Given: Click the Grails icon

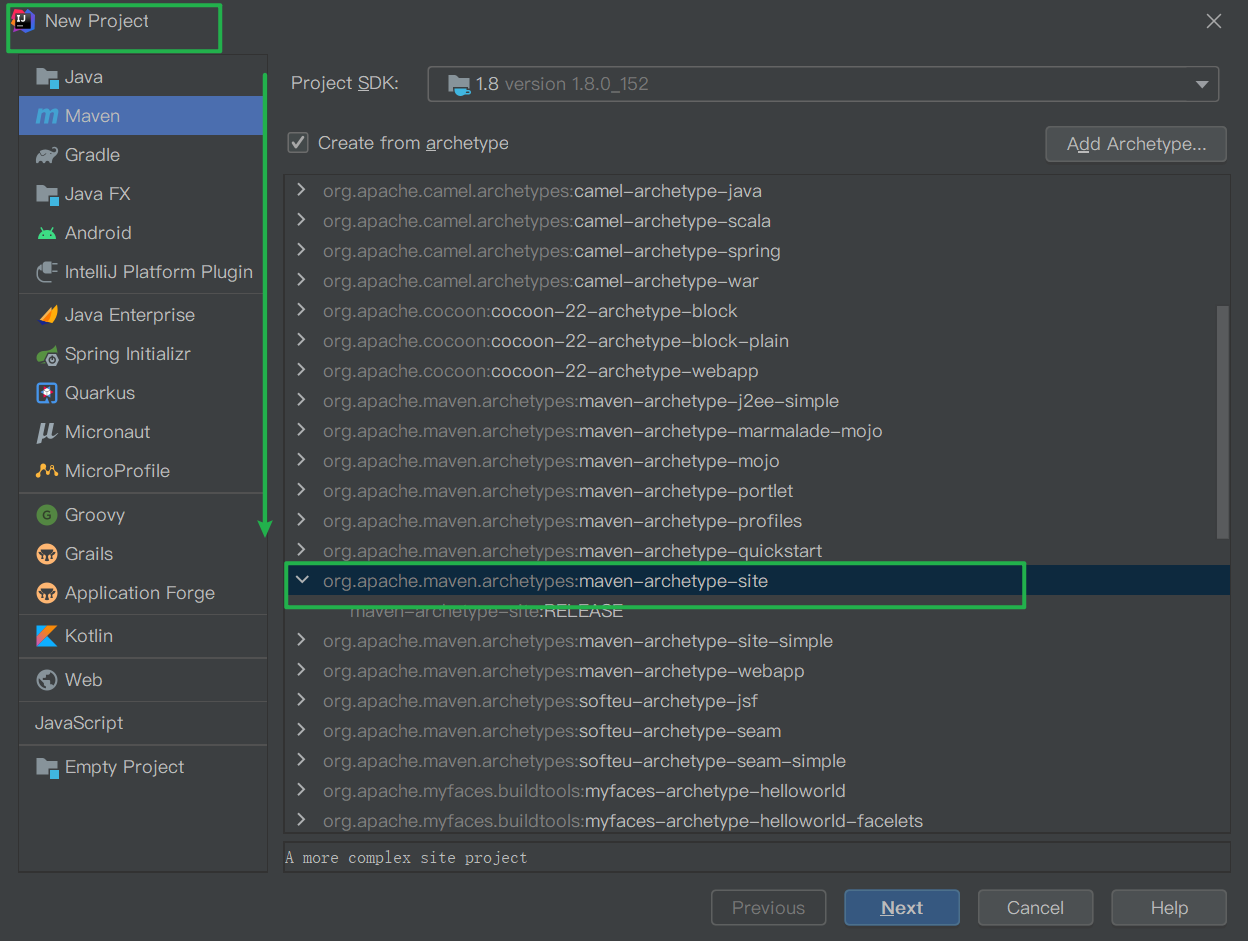Looking at the screenshot, I should click(x=47, y=554).
